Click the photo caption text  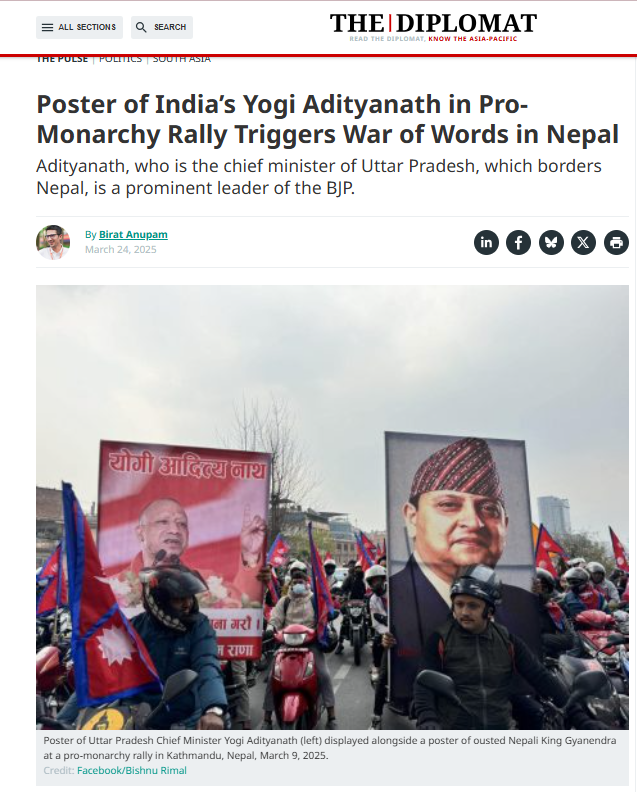329,748
